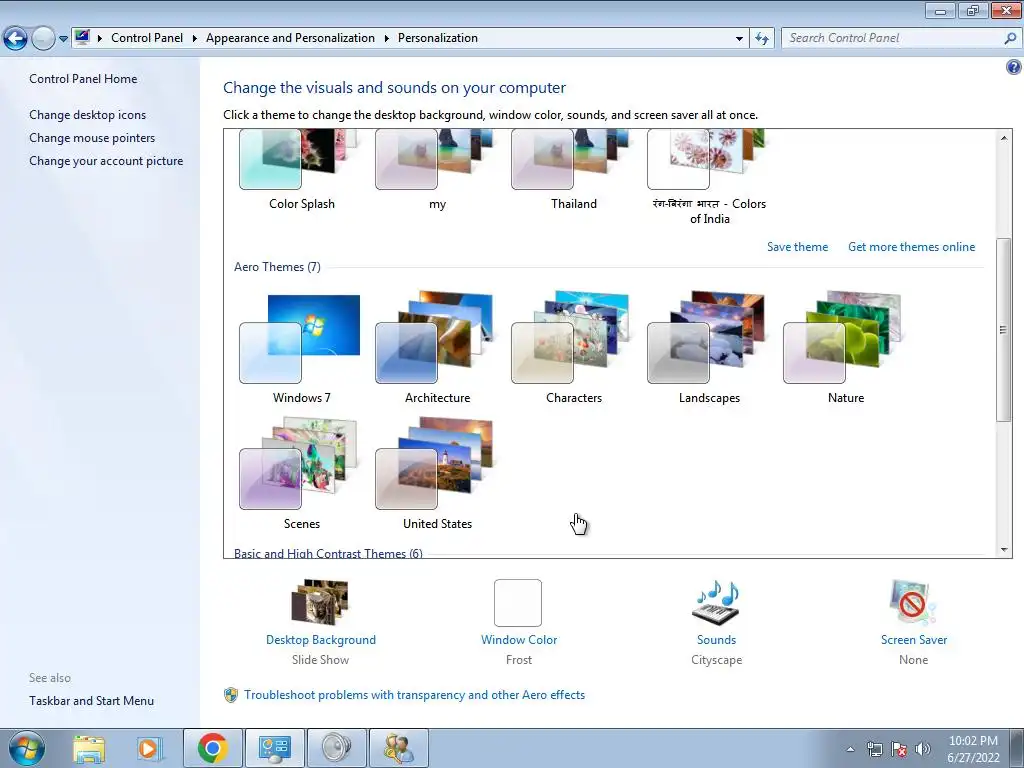
Task: Click the Search Control Panel field
Action: point(893,38)
